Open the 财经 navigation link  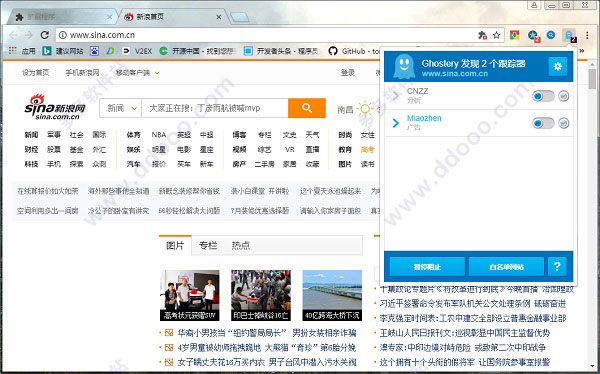point(31,149)
